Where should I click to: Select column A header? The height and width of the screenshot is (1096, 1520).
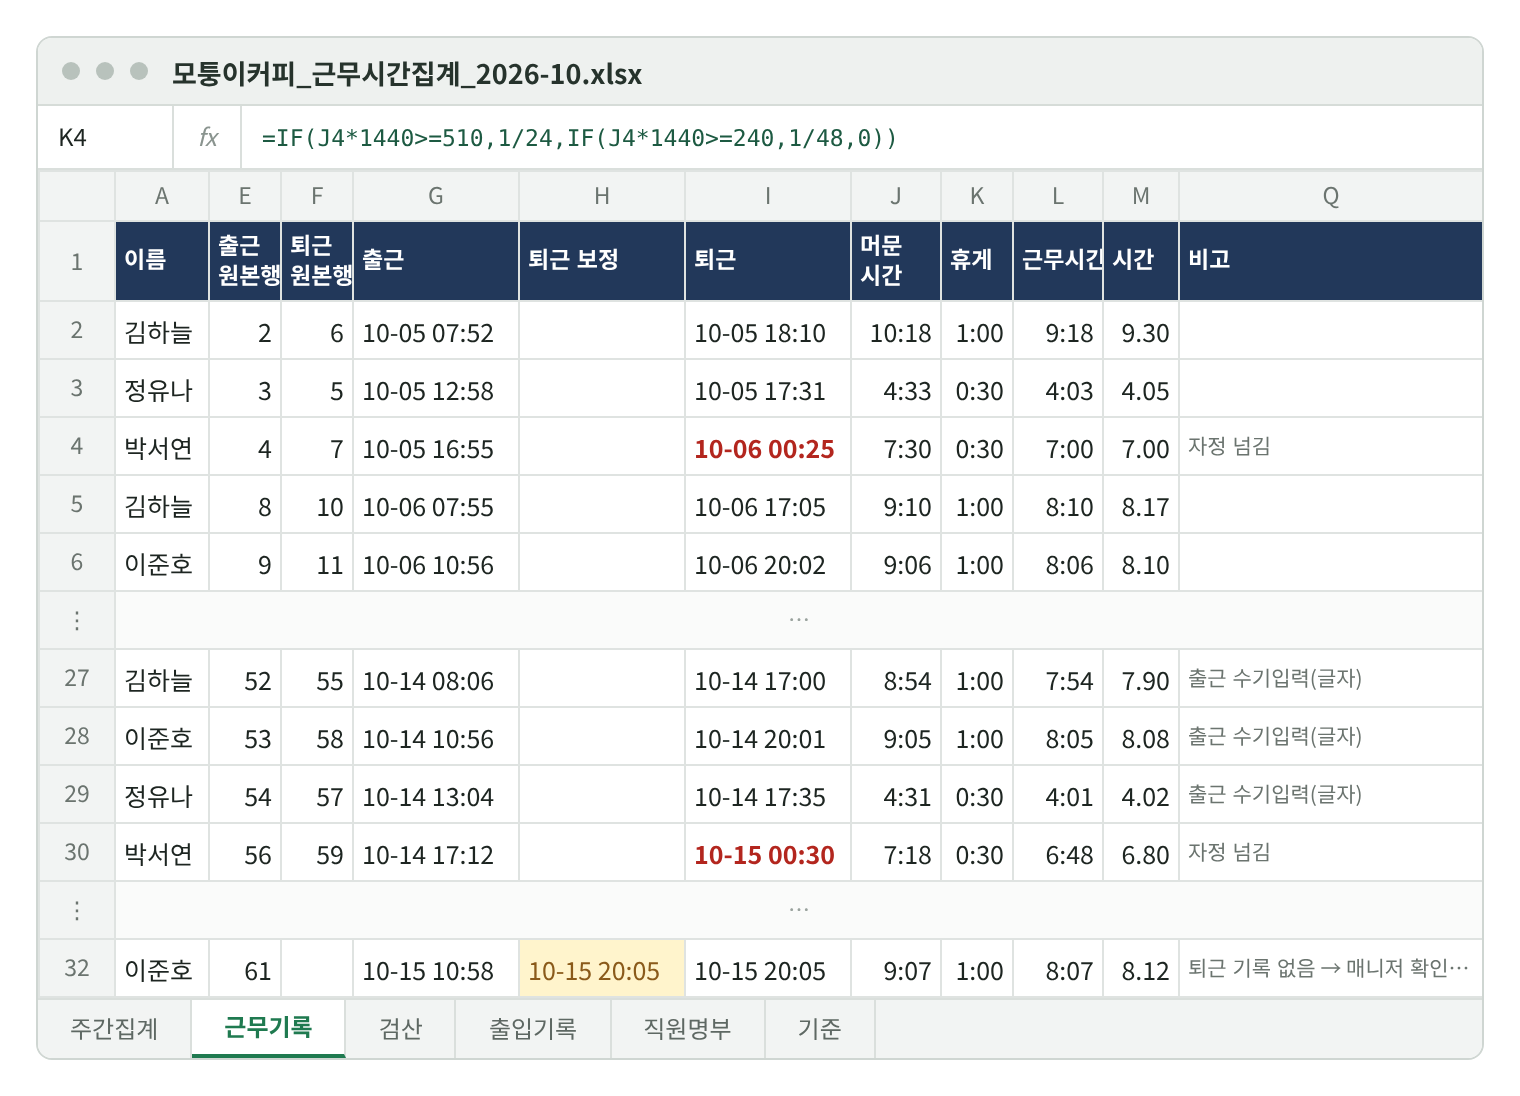[x=162, y=196]
